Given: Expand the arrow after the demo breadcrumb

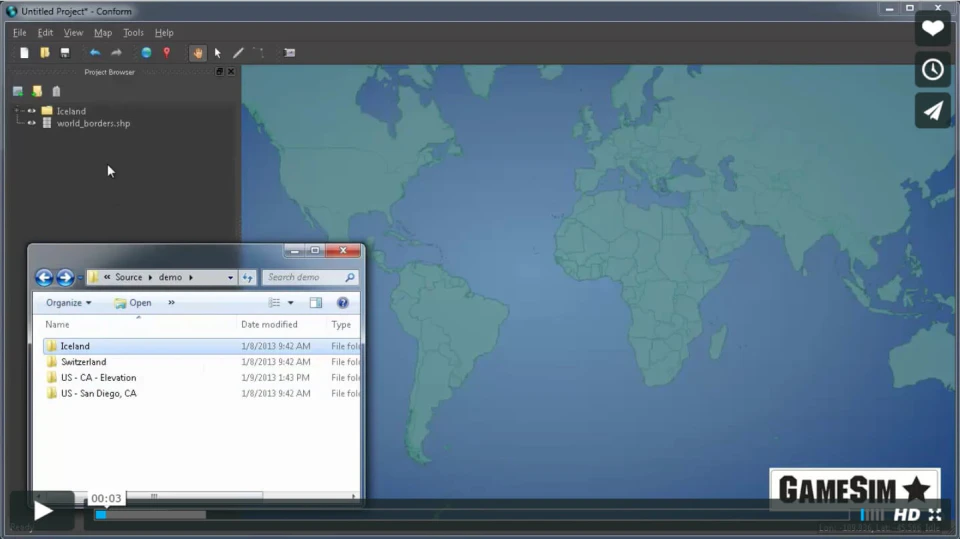Looking at the screenshot, I should pyautogui.click(x=191, y=277).
